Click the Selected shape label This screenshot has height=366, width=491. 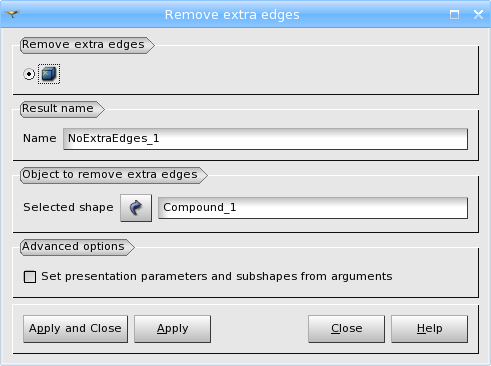(68, 207)
